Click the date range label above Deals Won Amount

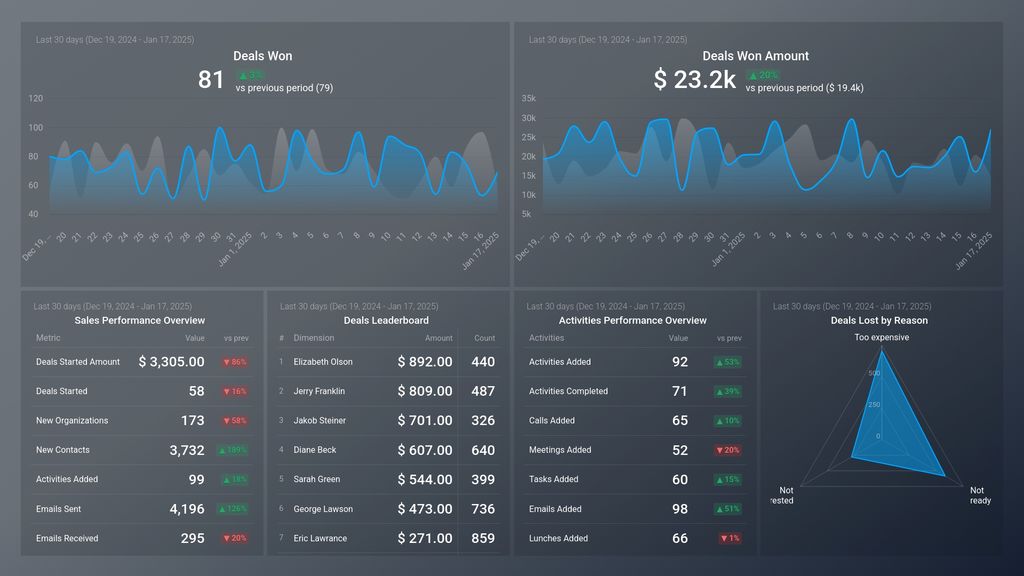pyautogui.click(x=608, y=40)
